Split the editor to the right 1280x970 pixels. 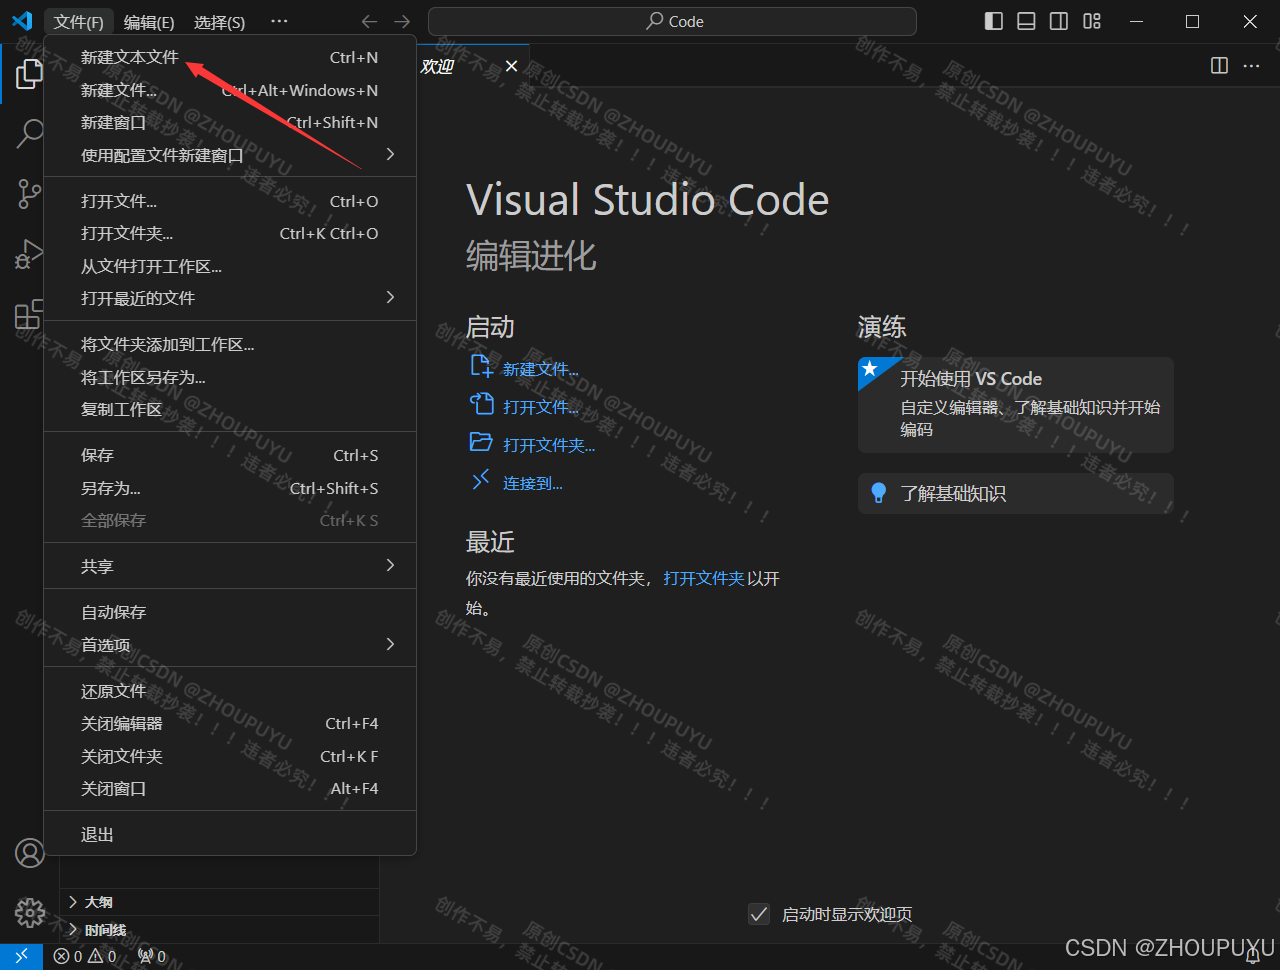1219,65
